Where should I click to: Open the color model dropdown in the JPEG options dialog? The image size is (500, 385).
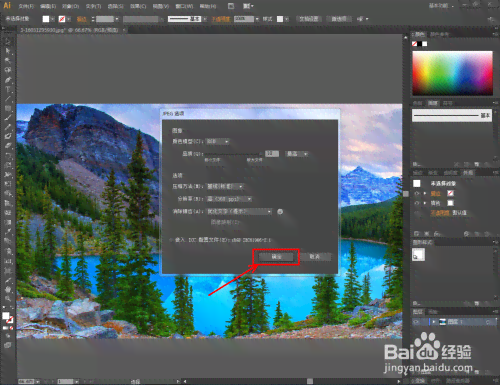(x=217, y=142)
